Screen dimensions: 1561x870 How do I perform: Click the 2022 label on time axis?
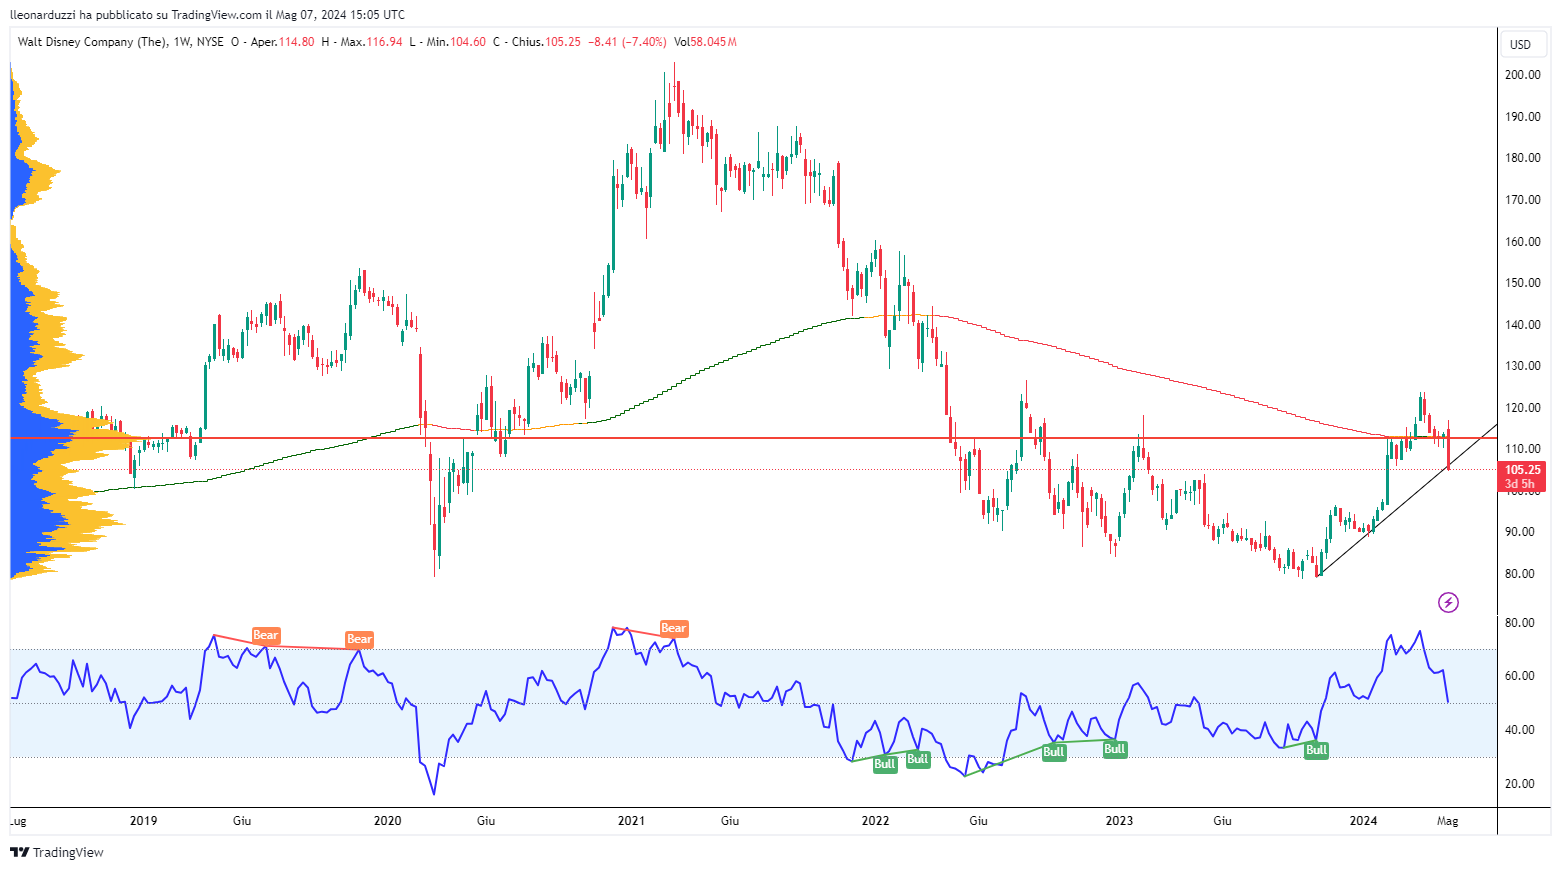875,821
